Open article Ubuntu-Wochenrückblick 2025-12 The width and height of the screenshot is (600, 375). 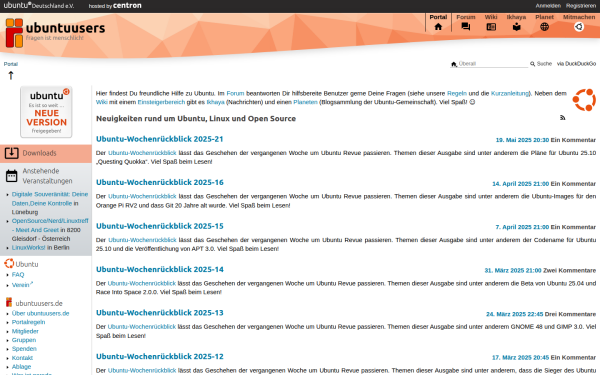[160, 357]
